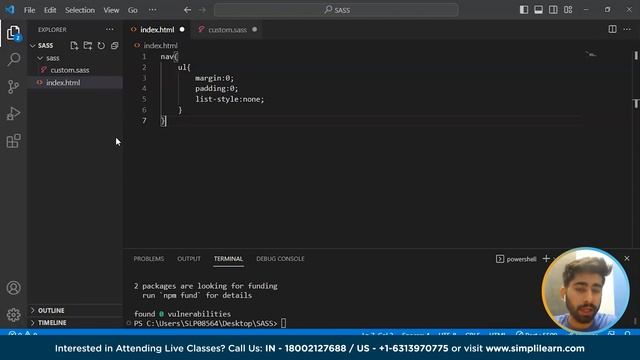
Task: Open the Go menu
Action: coord(133,10)
